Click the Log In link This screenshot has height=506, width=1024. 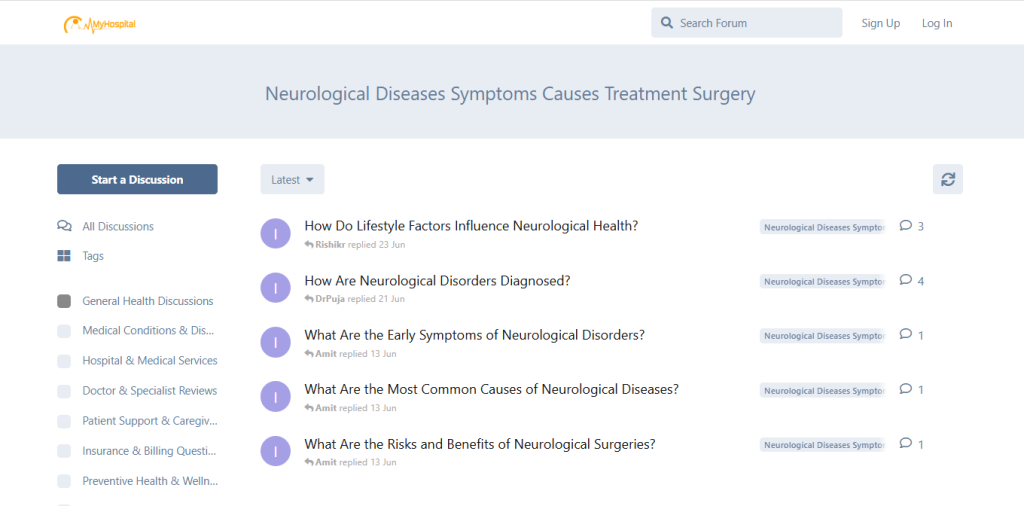tap(937, 23)
